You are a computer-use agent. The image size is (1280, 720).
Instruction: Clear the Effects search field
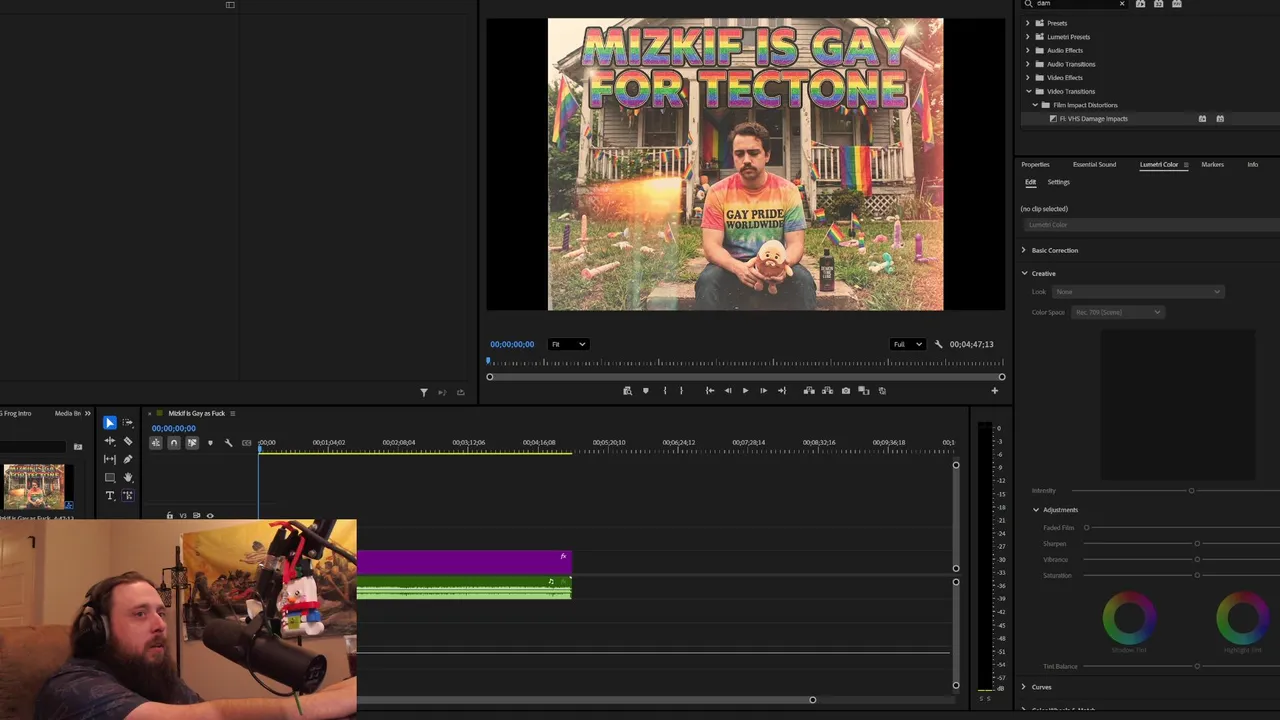pyautogui.click(x=1122, y=4)
